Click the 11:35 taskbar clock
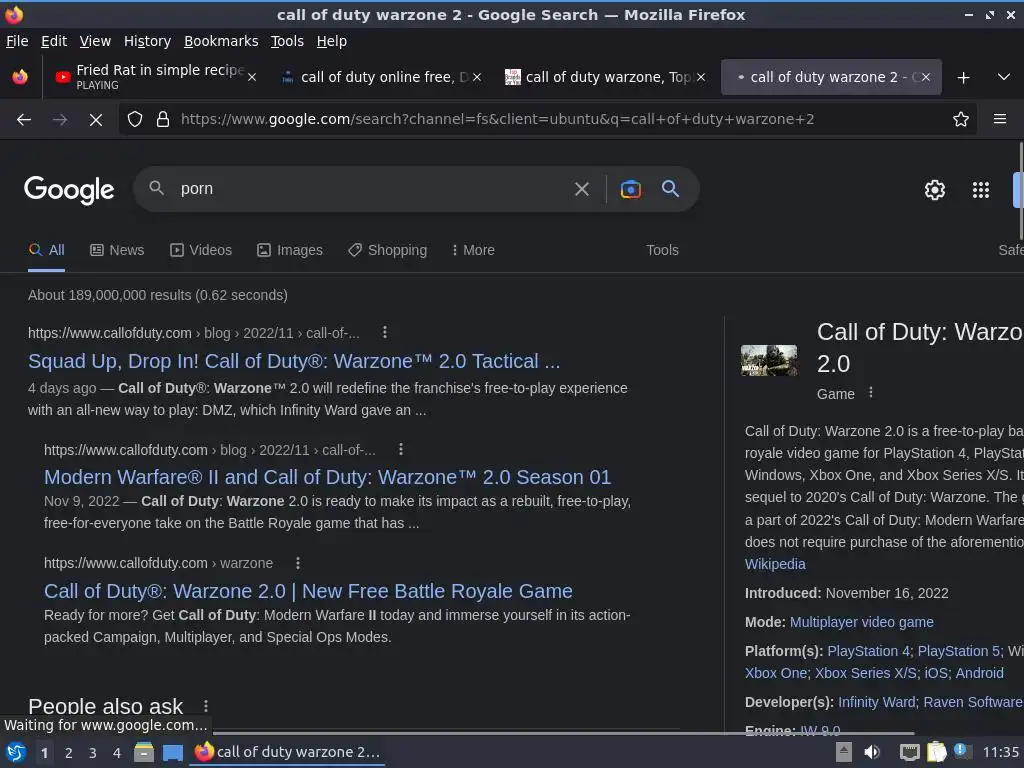Image resolution: width=1024 pixels, height=768 pixels. 1000,752
